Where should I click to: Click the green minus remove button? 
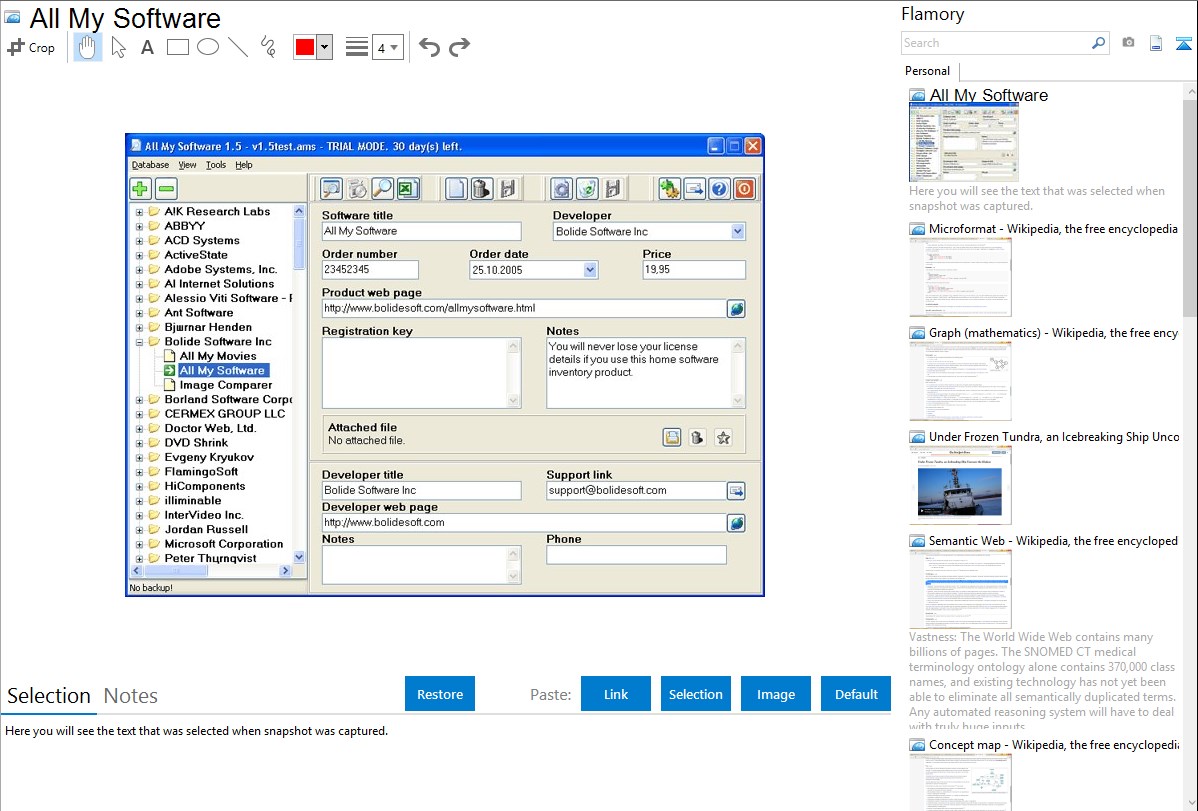point(166,189)
